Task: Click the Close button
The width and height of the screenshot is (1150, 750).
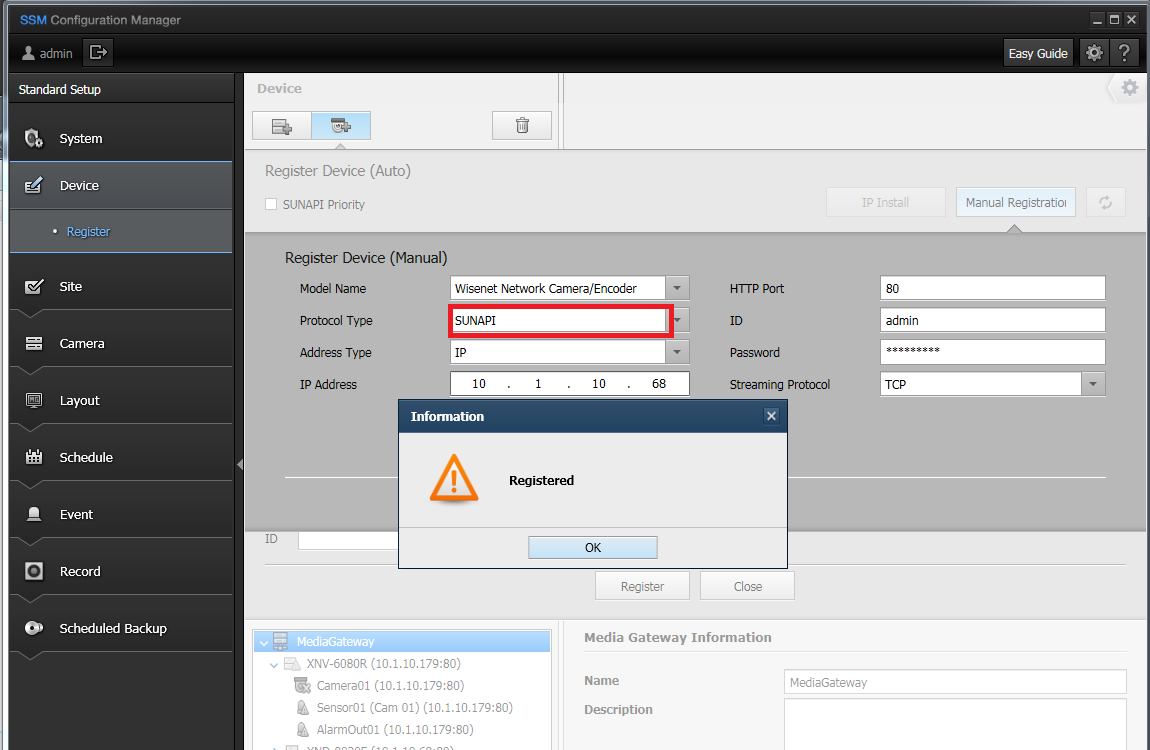Action: point(747,587)
